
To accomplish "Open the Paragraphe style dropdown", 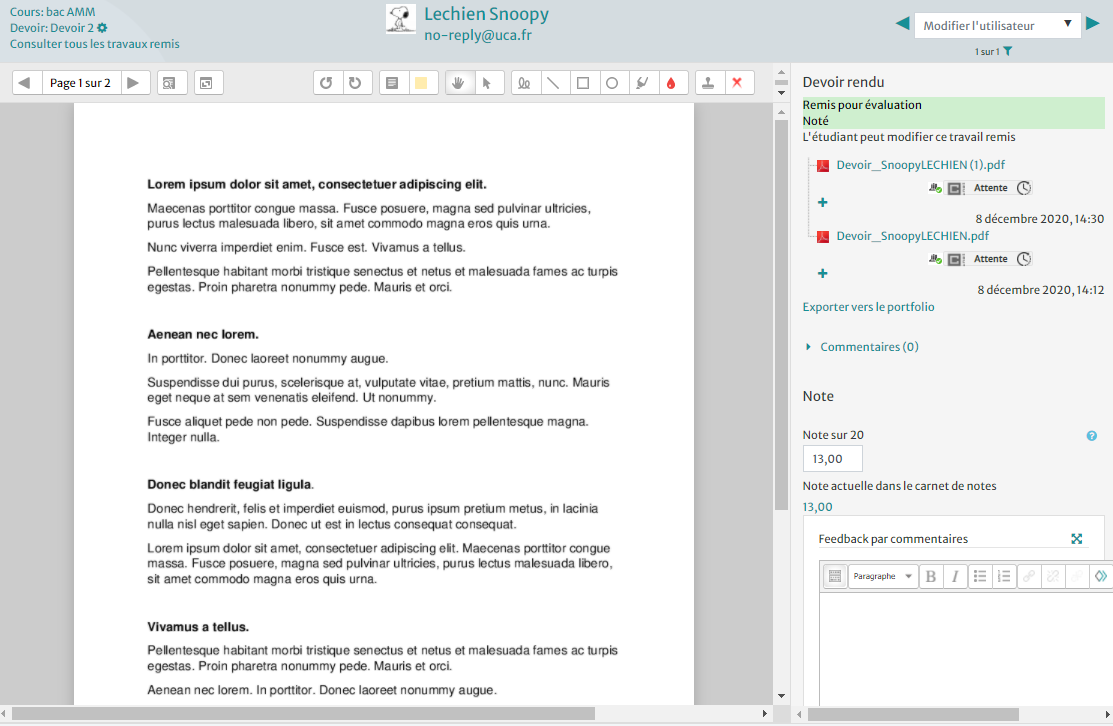I will click(x=882, y=576).
